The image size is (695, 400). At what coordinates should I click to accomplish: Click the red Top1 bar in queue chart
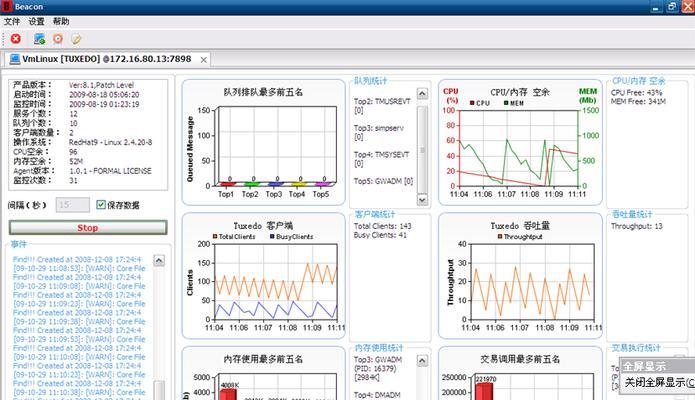227,184
